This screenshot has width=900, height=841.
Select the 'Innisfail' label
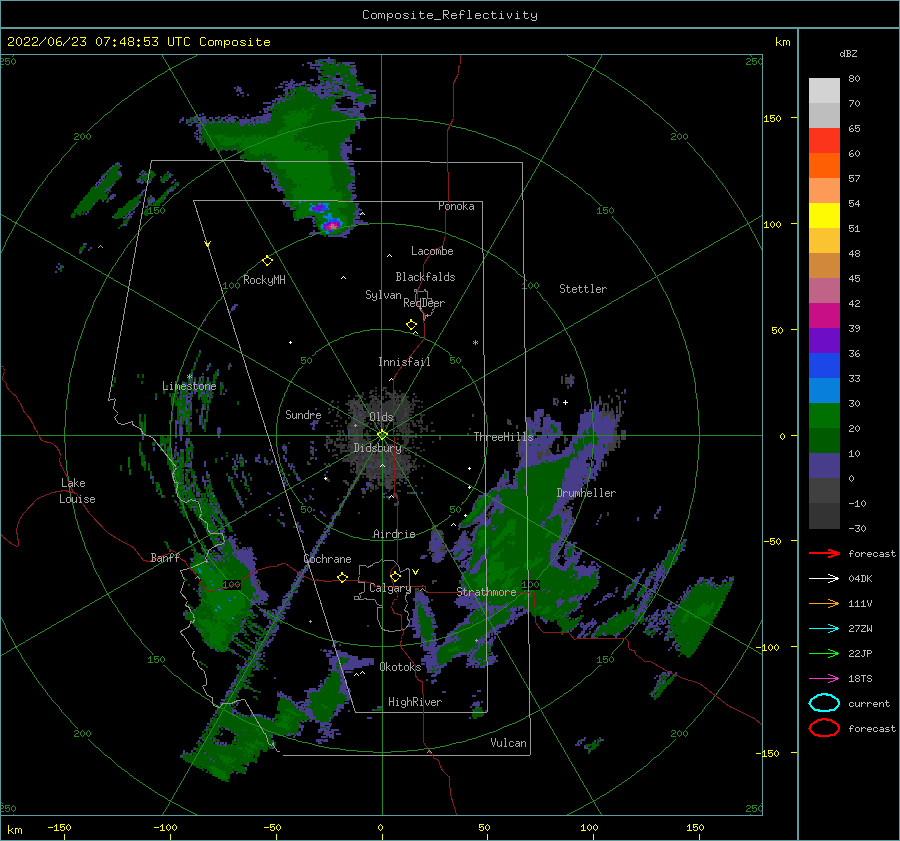coord(404,362)
